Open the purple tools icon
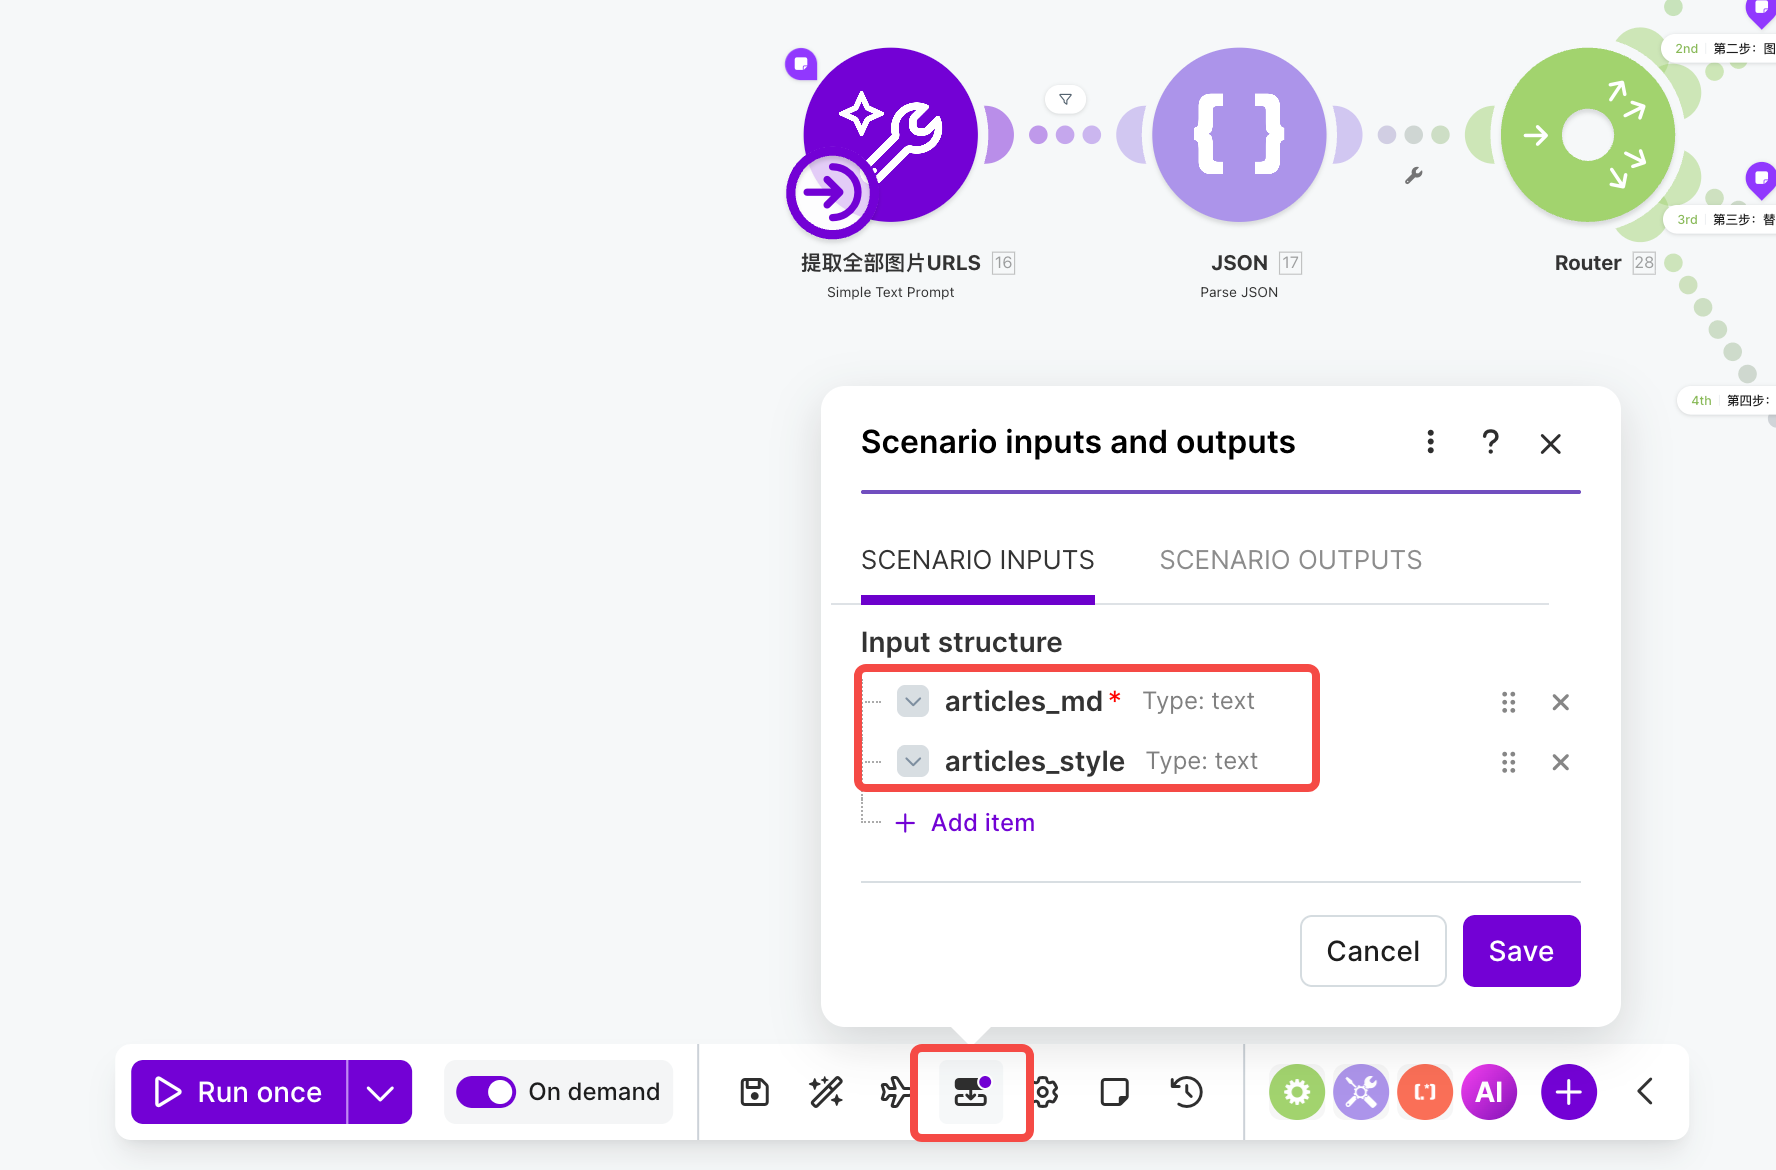 1361,1092
